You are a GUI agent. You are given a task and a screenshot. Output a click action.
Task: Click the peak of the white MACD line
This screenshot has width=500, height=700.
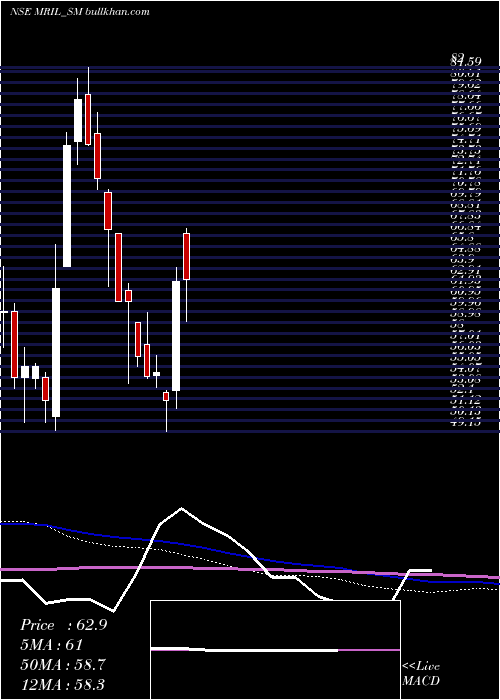pos(181,508)
